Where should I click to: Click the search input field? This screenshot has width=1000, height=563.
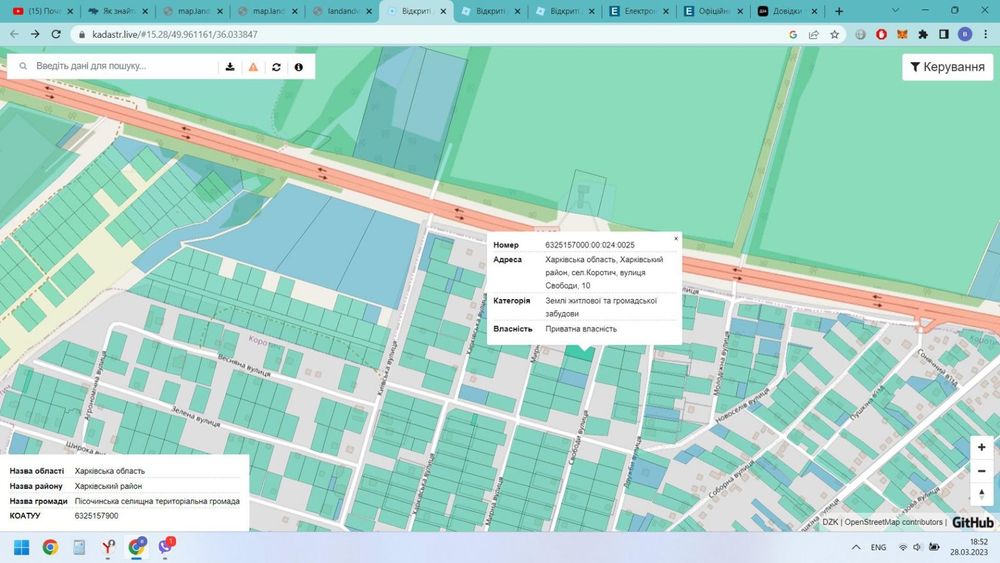[x=120, y=67]
